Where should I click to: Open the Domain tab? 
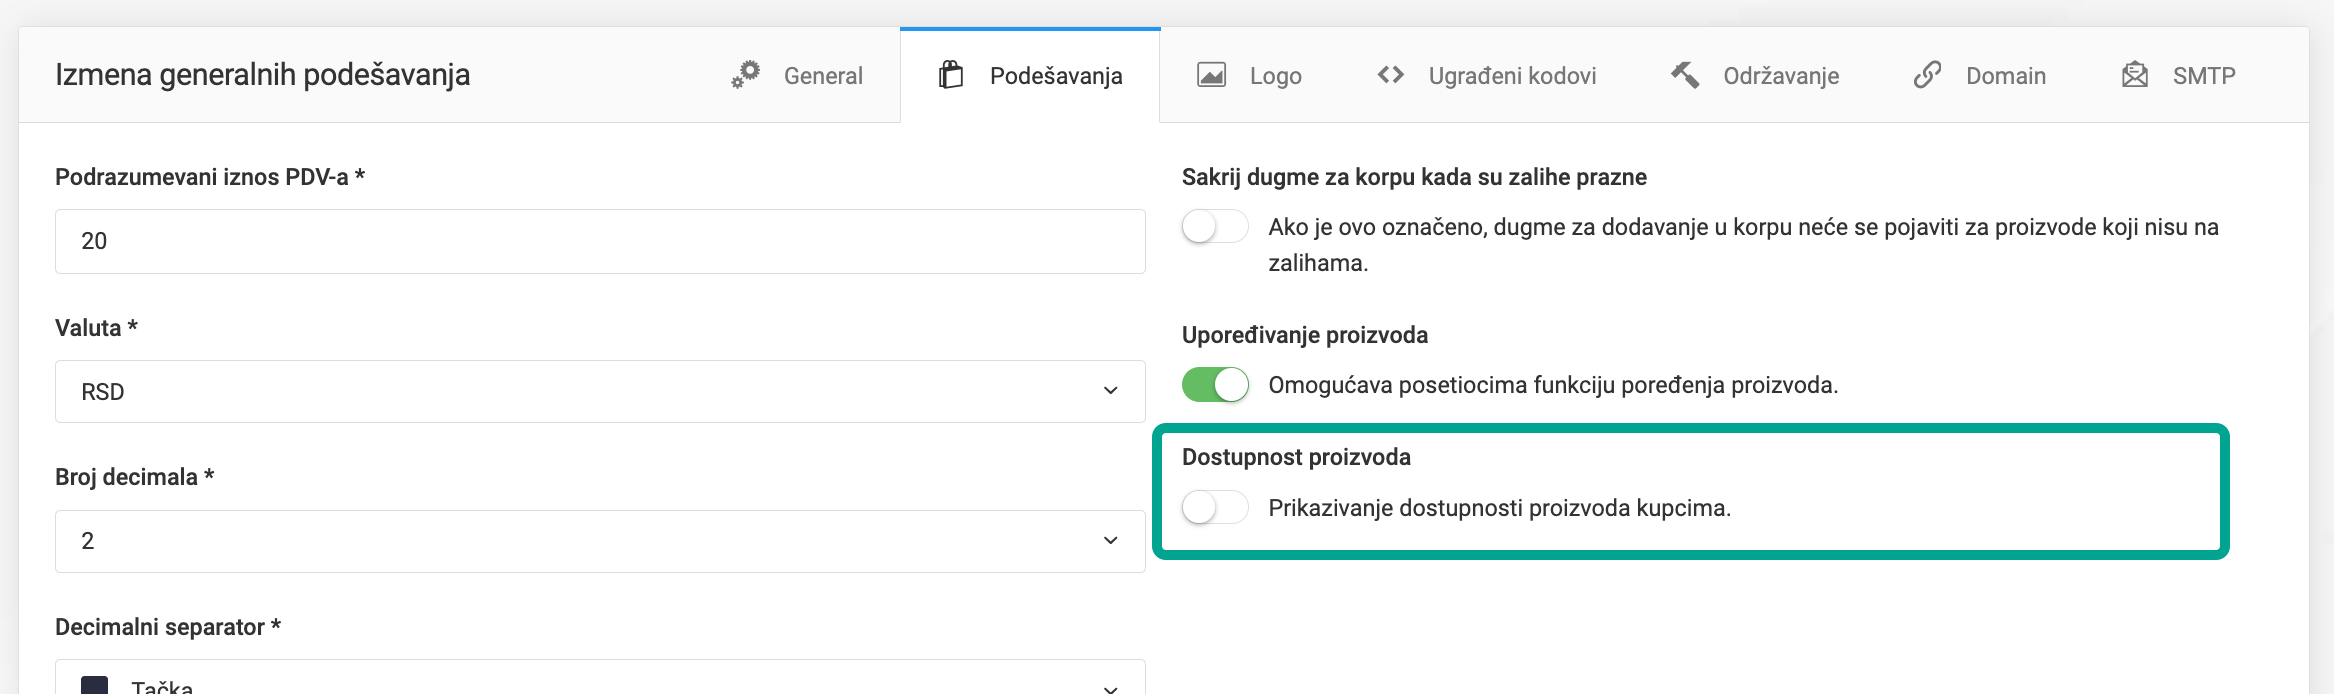pos(1980,75)
